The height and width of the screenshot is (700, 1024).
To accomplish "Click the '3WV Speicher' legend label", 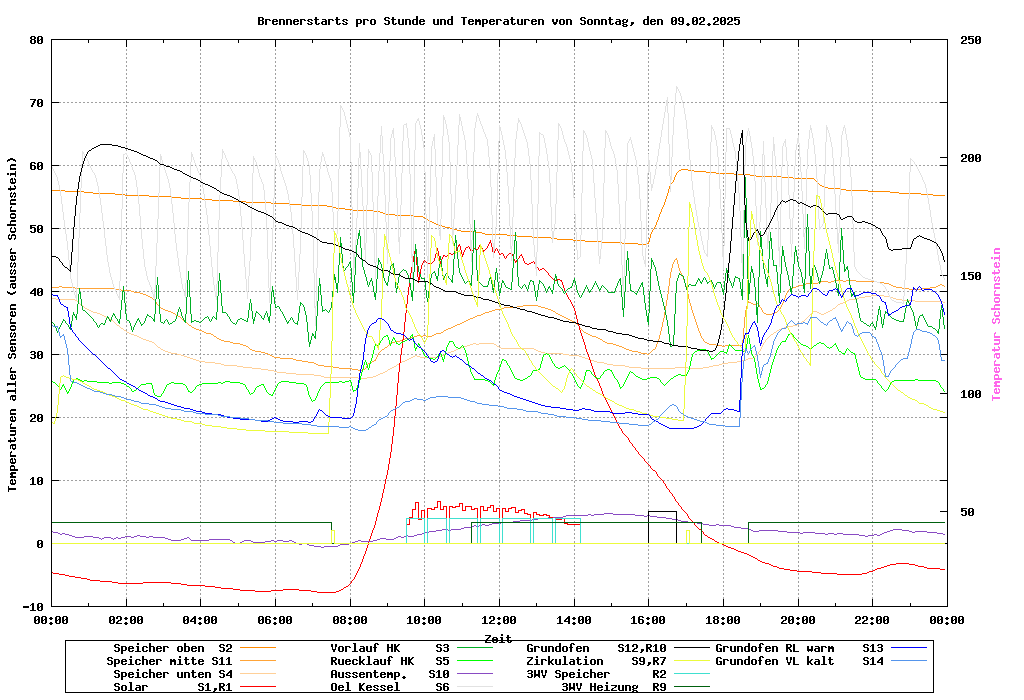I will coord(568,674).
